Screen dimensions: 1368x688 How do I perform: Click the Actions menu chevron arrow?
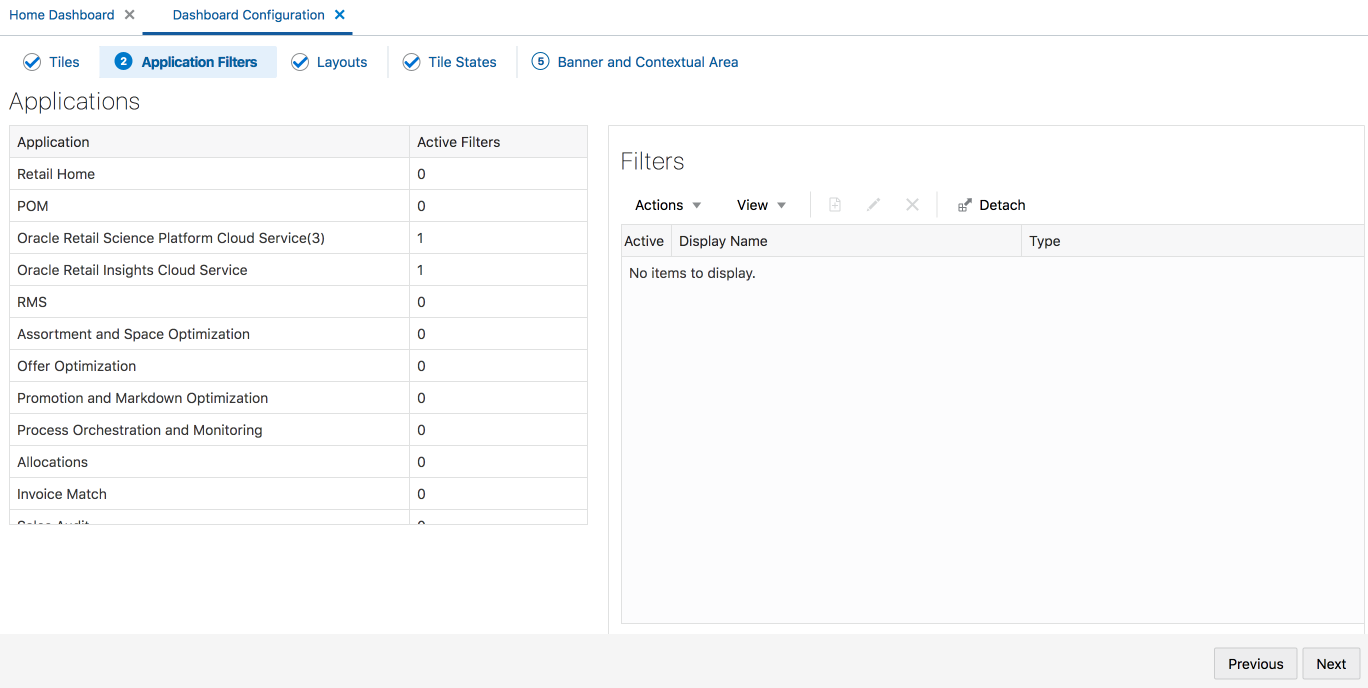coord(695,204)
